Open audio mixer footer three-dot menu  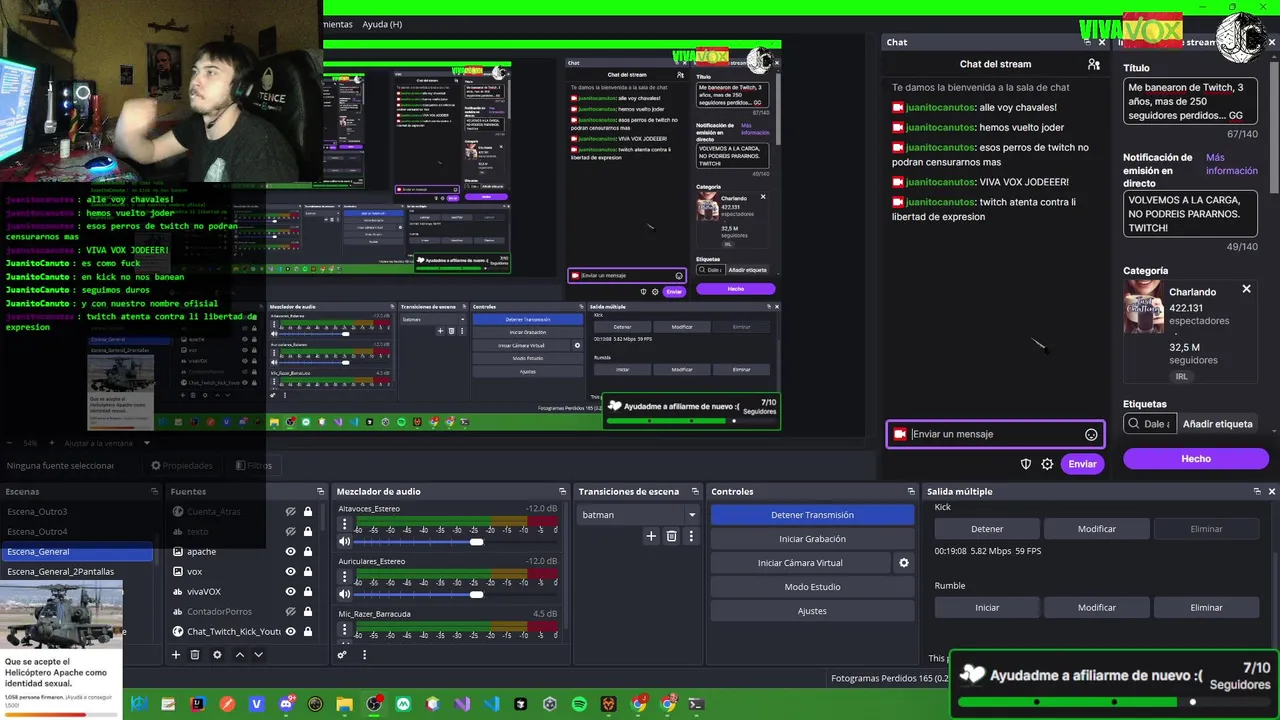(364, 655)
